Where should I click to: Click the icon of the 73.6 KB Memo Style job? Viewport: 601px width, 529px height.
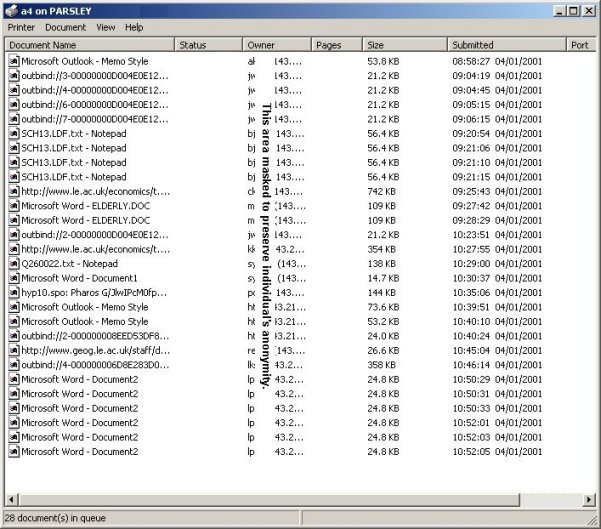click(14, 307)
